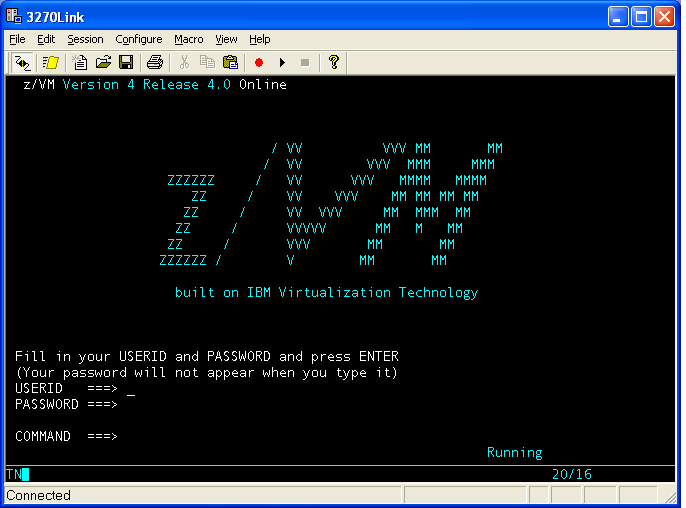686x508 pixels.
Task: Start macro recording with red dot
Action: [x=259, y=63]
